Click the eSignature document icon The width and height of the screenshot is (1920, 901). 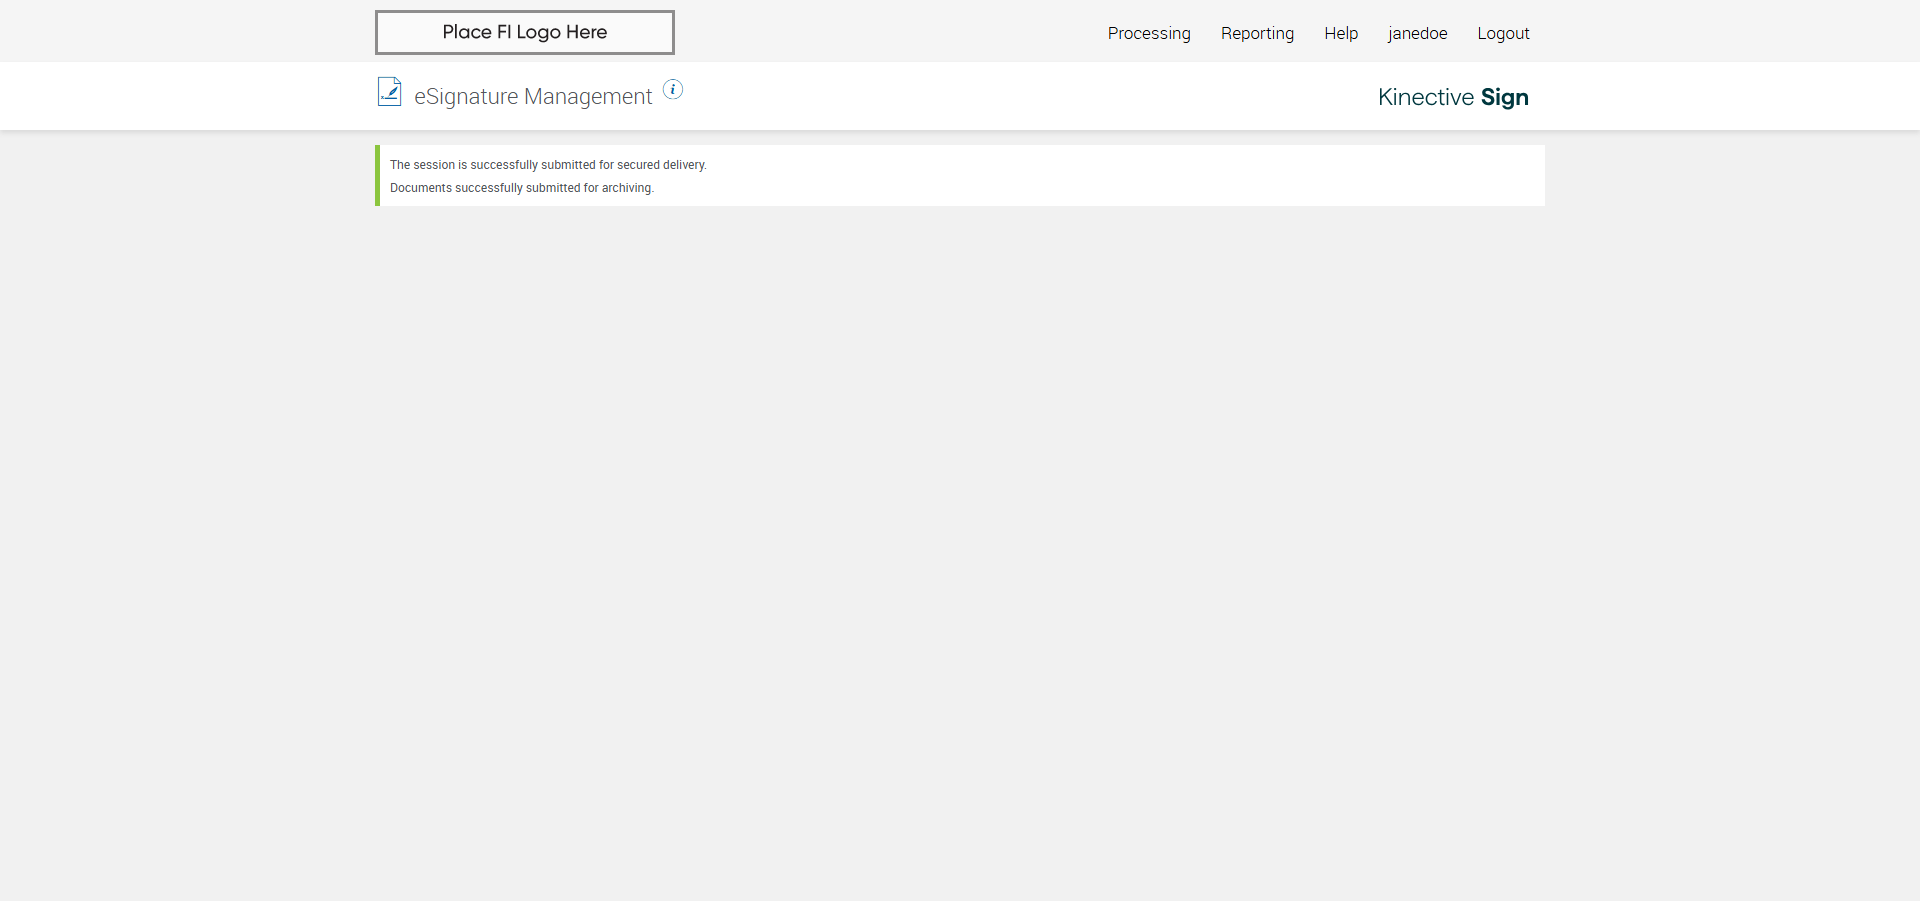[389, 92]
